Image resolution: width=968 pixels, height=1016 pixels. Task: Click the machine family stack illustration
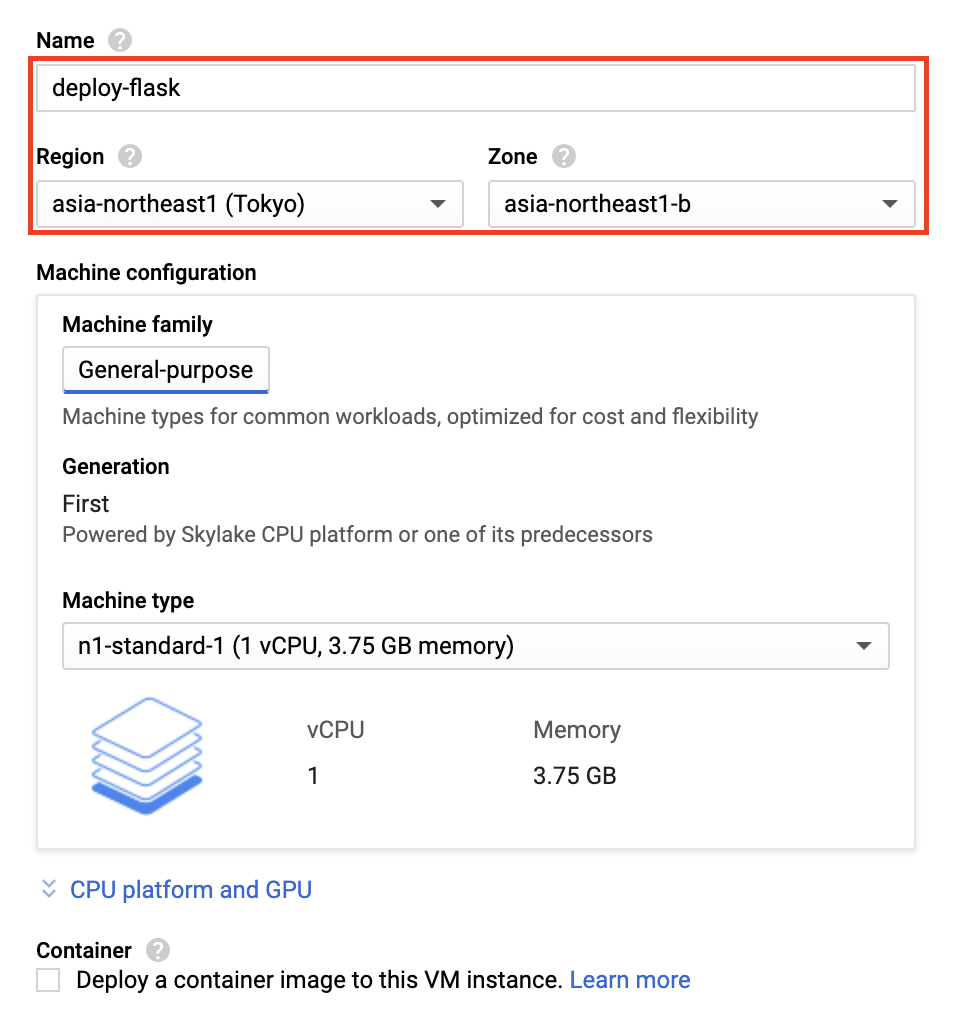(x=146, y=755)
